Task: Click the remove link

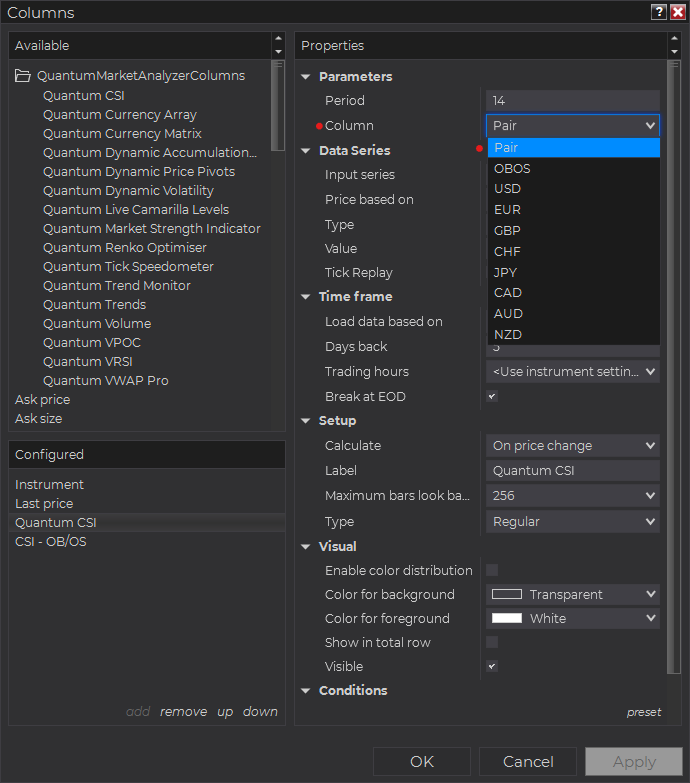Action: coord(183,712)
